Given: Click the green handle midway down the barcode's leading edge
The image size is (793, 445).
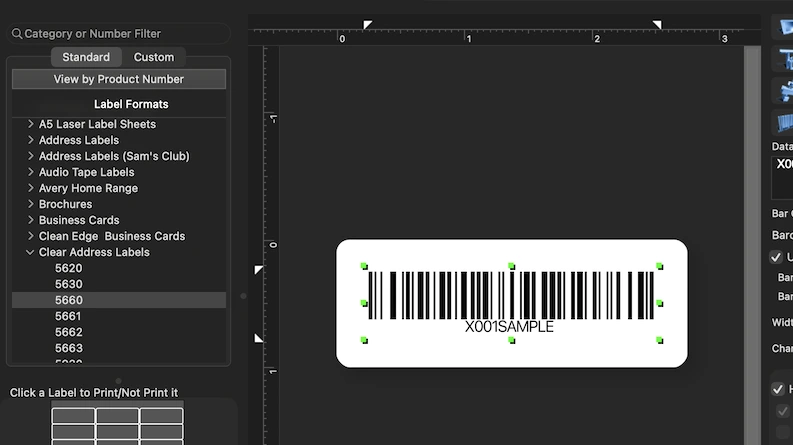Looking at the screenshot, I should pyautogui.click(x=364, y=303).
